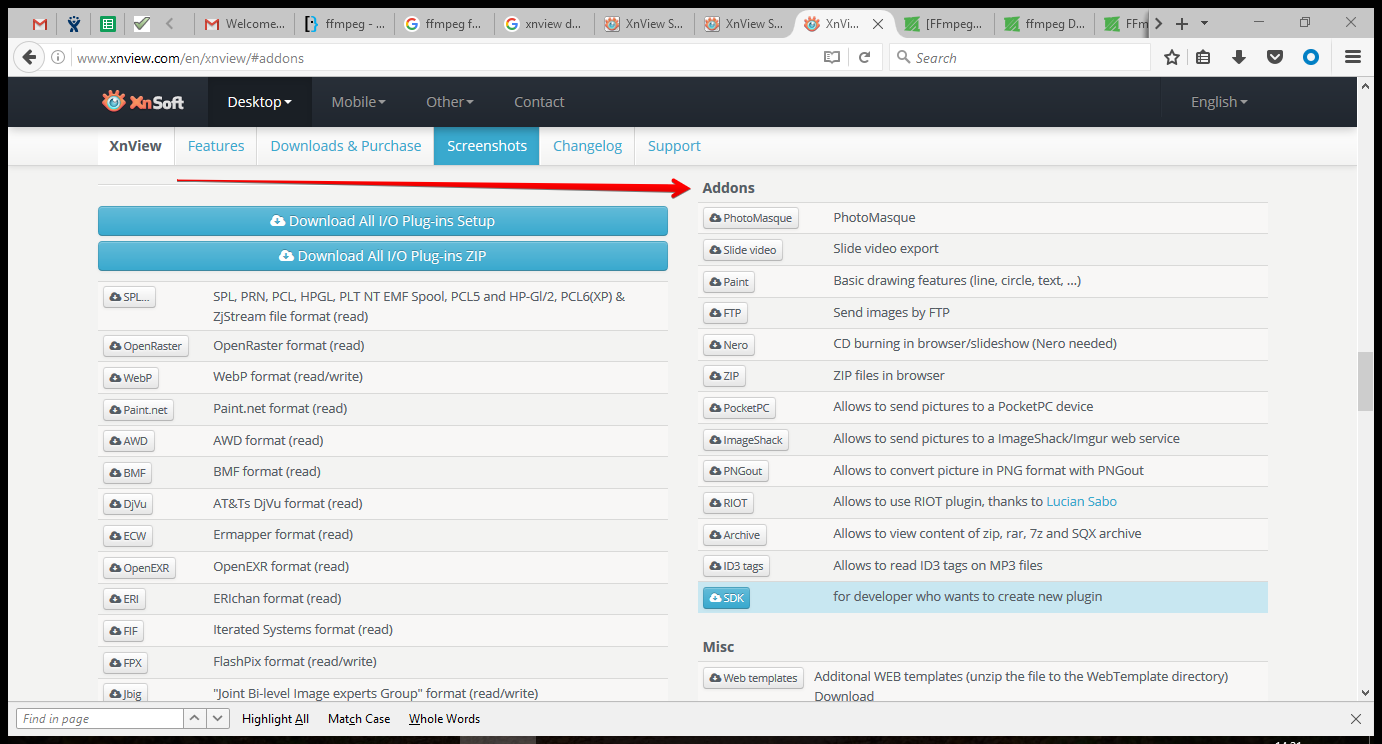Screen dimensions: 1382x744
Task: Click the scrollbar up arrow
Action: (x=1365, y=87)
